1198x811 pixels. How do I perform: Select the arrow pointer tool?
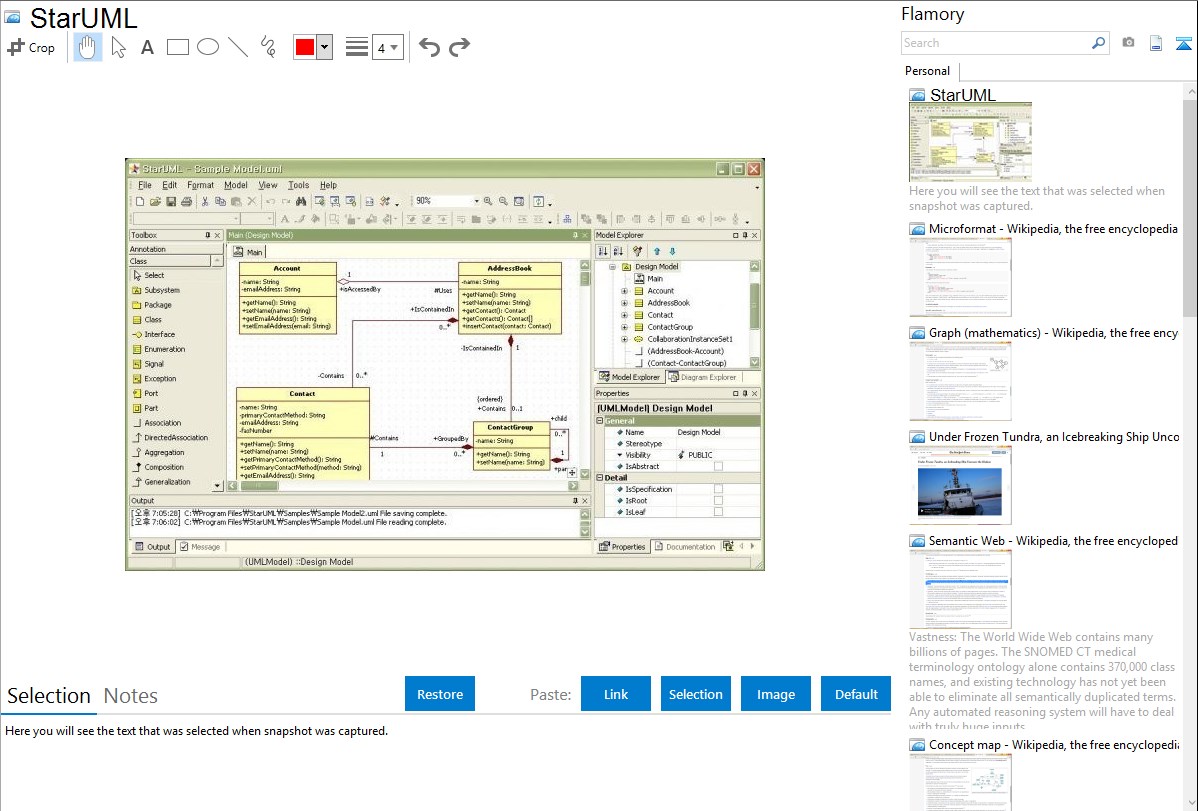118,47
